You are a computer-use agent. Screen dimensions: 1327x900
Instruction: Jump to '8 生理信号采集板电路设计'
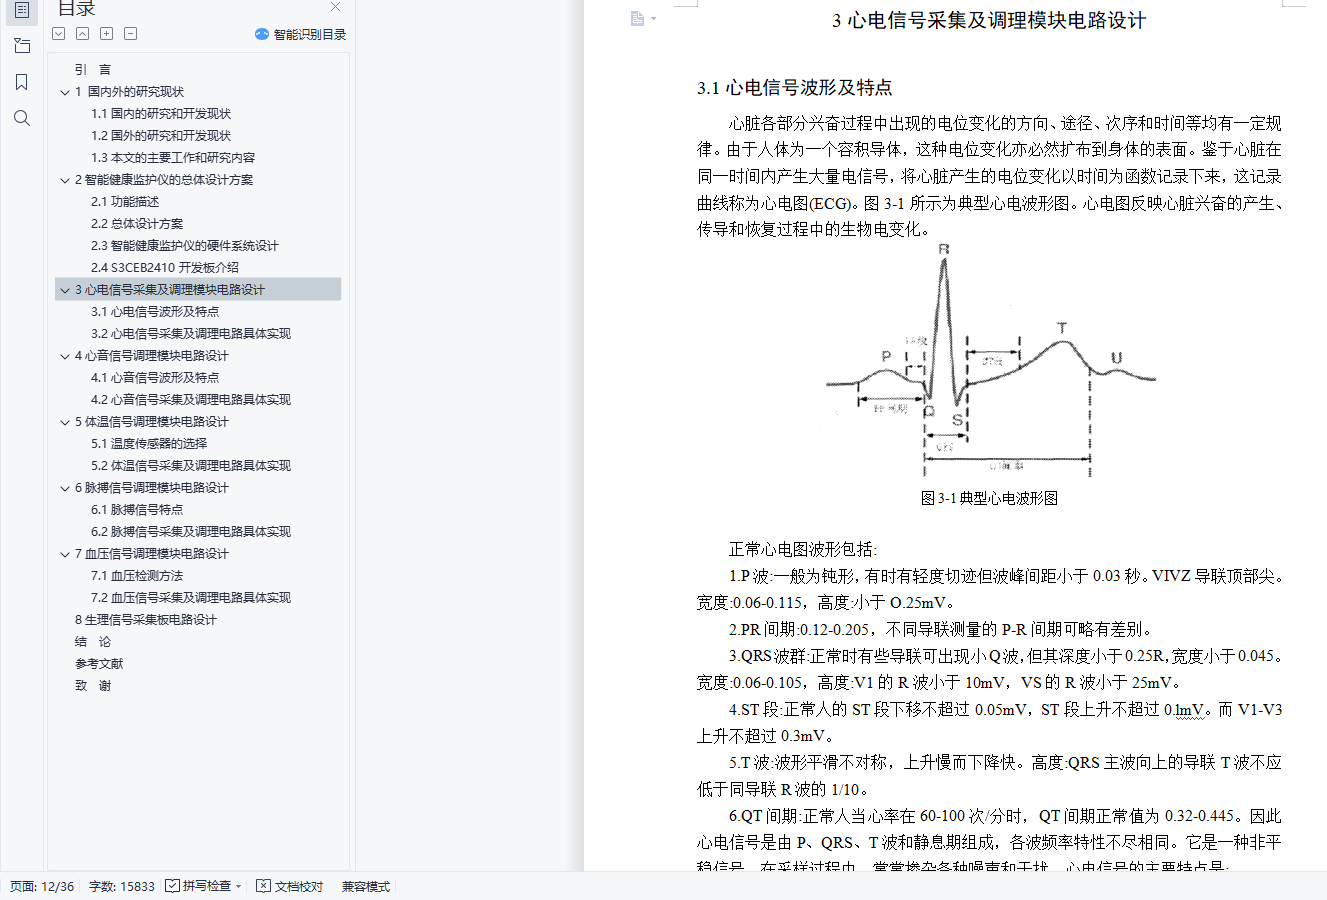click(x=146, y=620)
